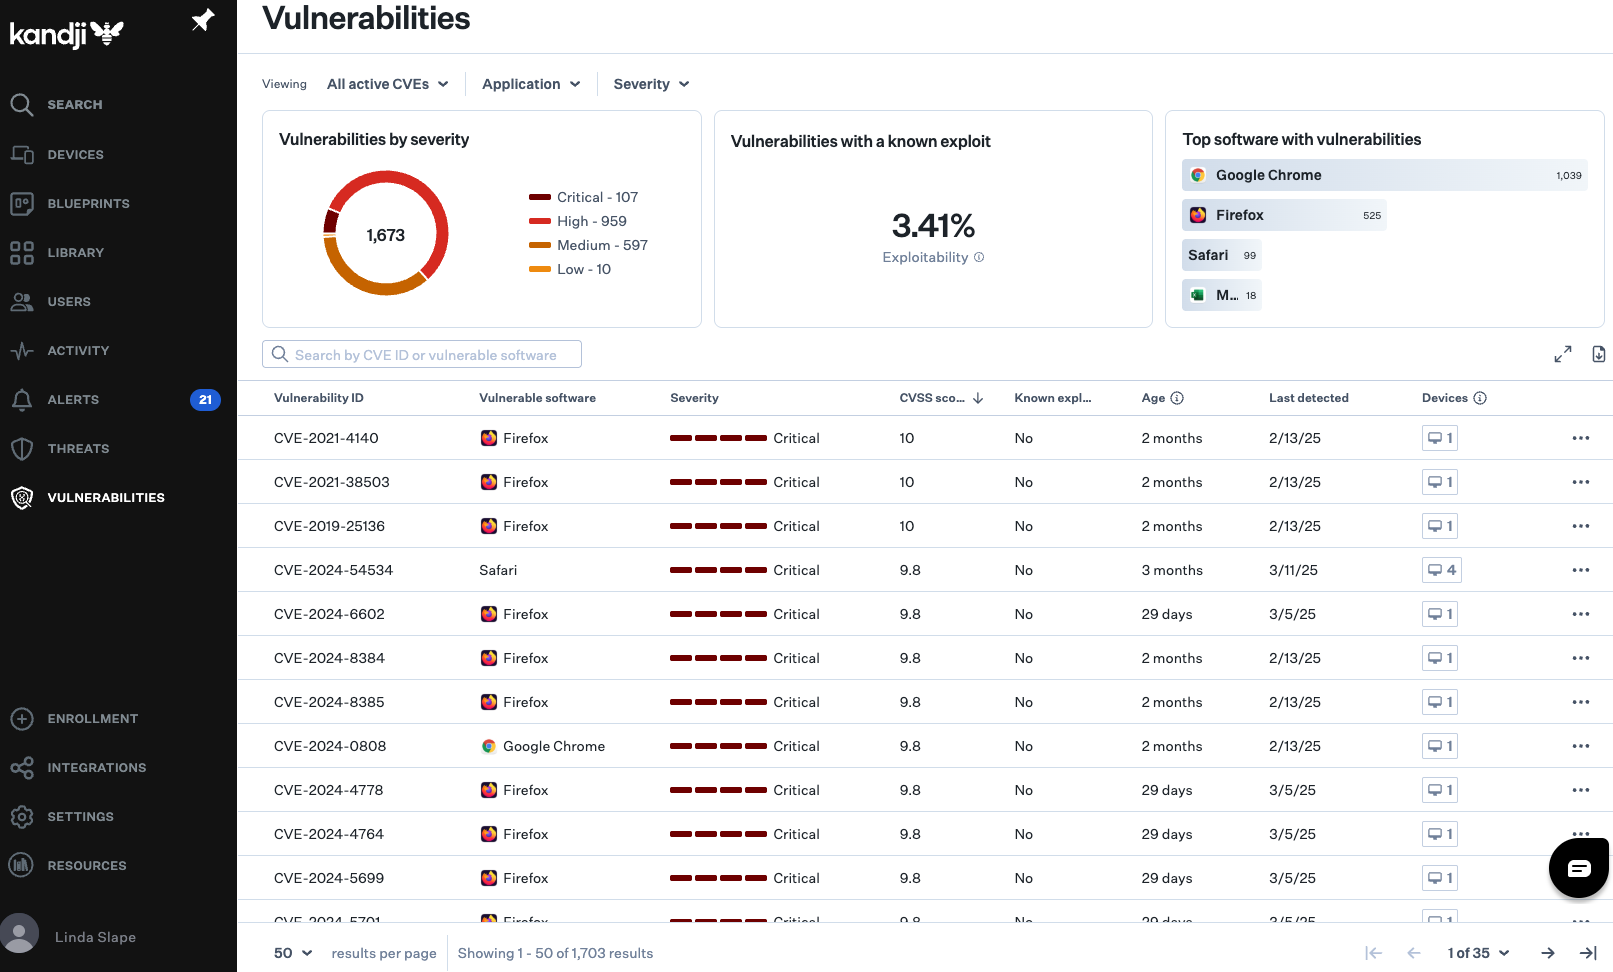
Task: Open more options for CVE-2019-25136
Action: (1580, 526)
